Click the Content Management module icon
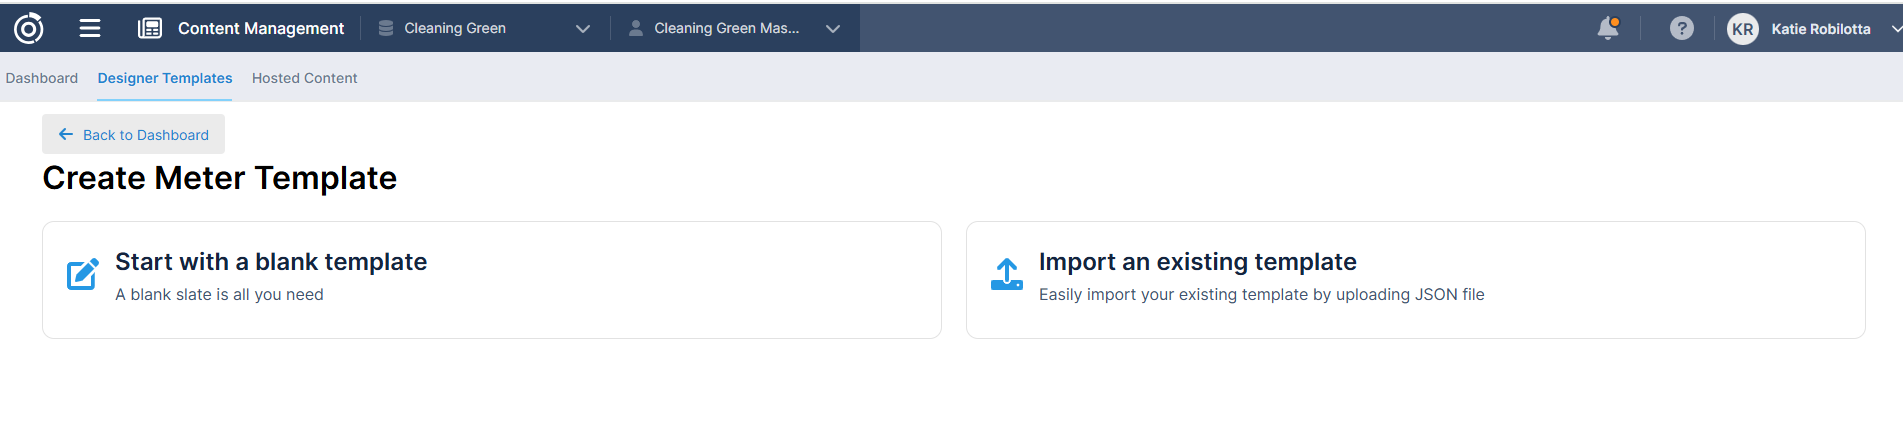The image size is (1903, 428). 150,29
